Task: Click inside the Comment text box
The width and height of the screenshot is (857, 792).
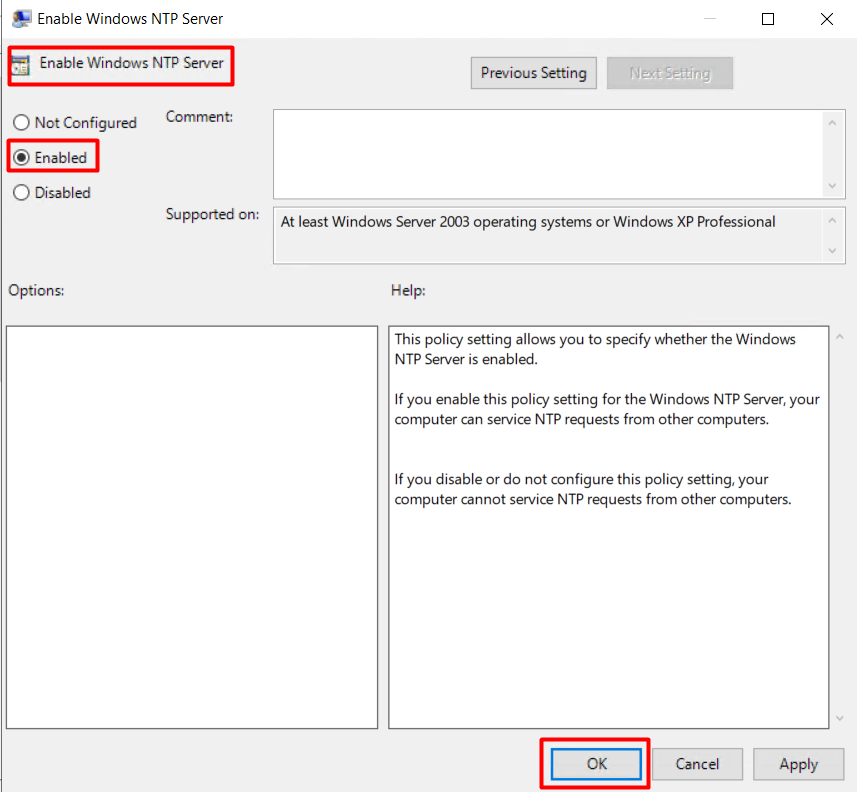Action: point(547,154)
